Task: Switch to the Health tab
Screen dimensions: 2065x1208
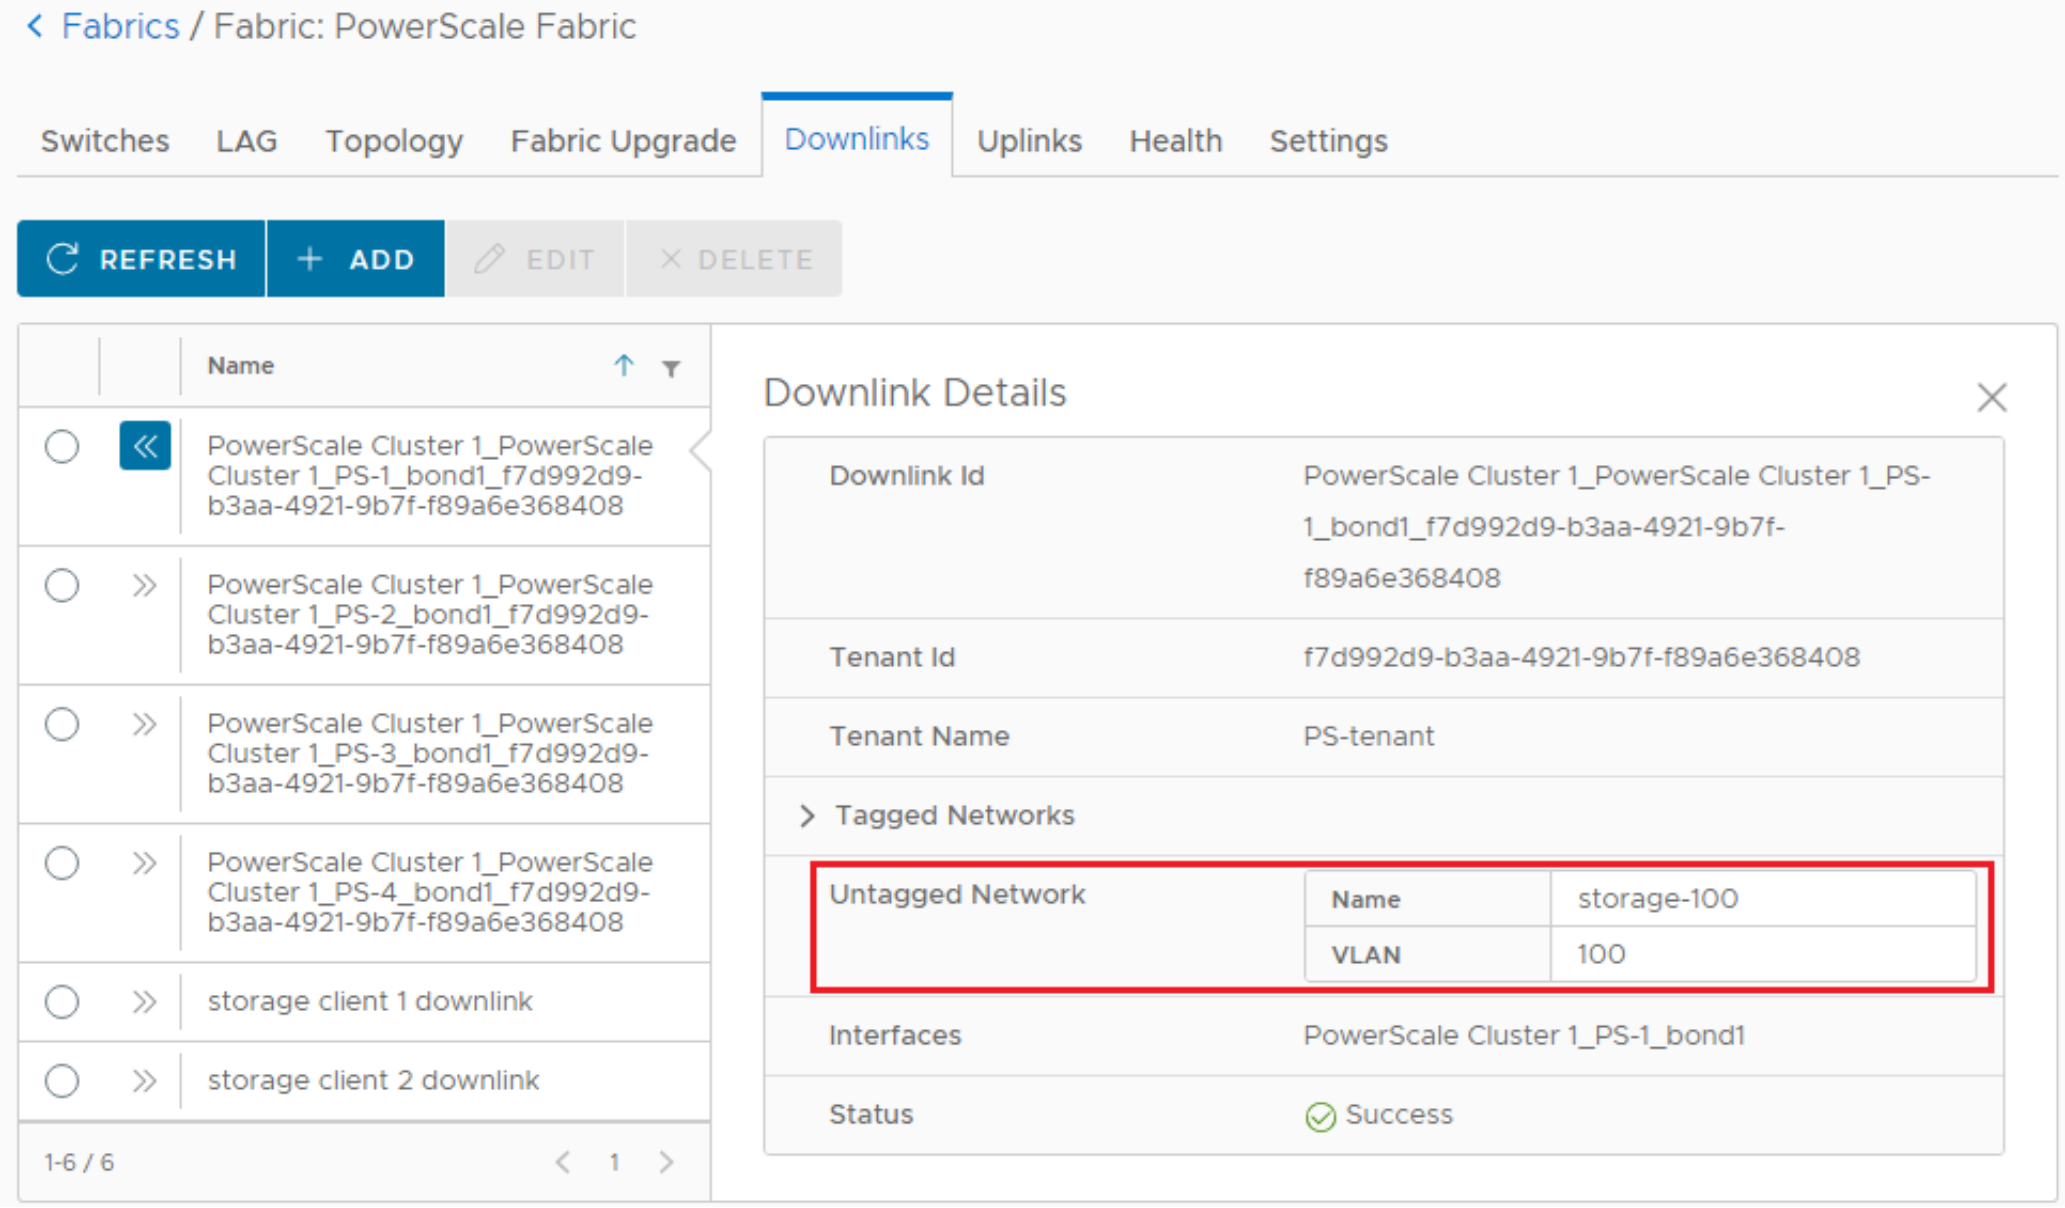Action: coord(1176,141)
